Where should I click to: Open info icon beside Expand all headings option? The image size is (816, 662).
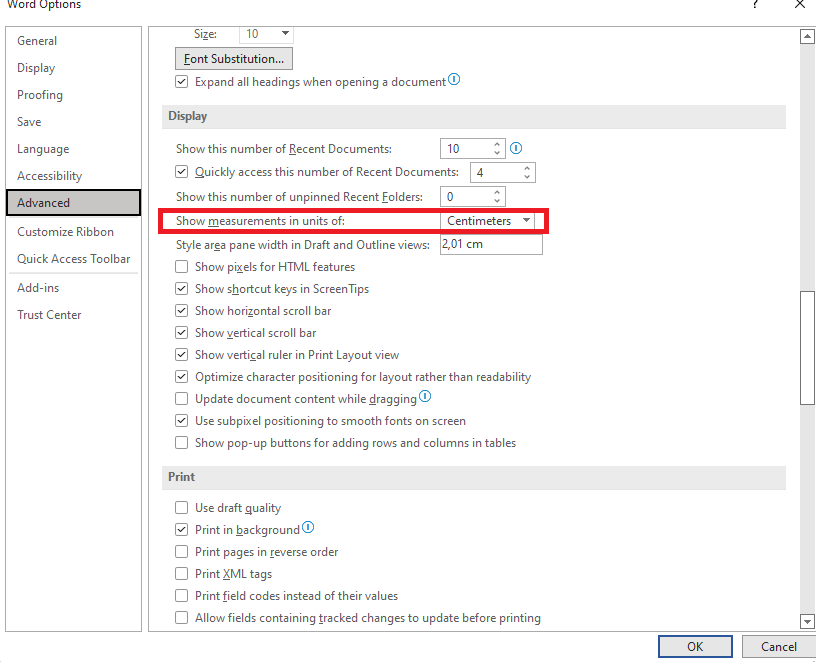pyautogui.click(x=454, y=80)
